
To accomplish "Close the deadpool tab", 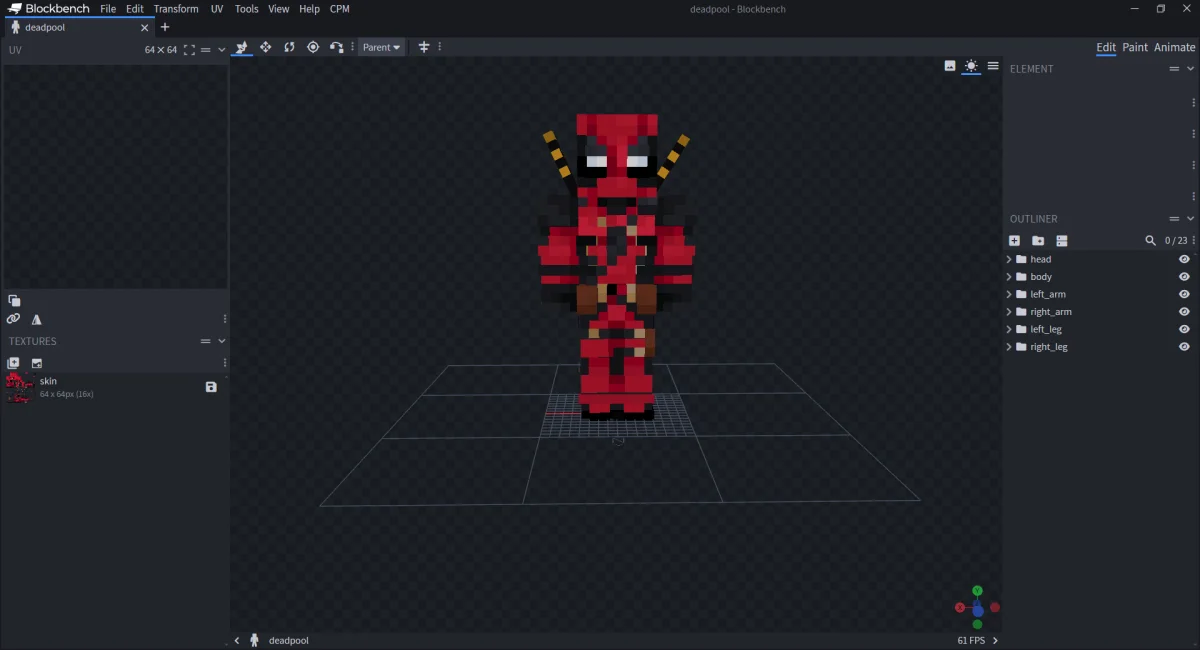I will coord(145,28).
